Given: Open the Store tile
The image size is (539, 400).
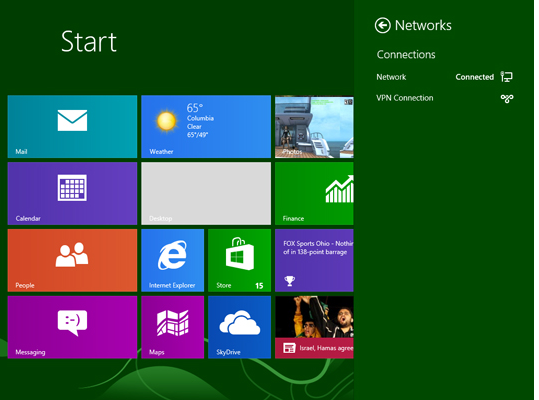Looking at the screenshot, I should [x=239, y=260].
